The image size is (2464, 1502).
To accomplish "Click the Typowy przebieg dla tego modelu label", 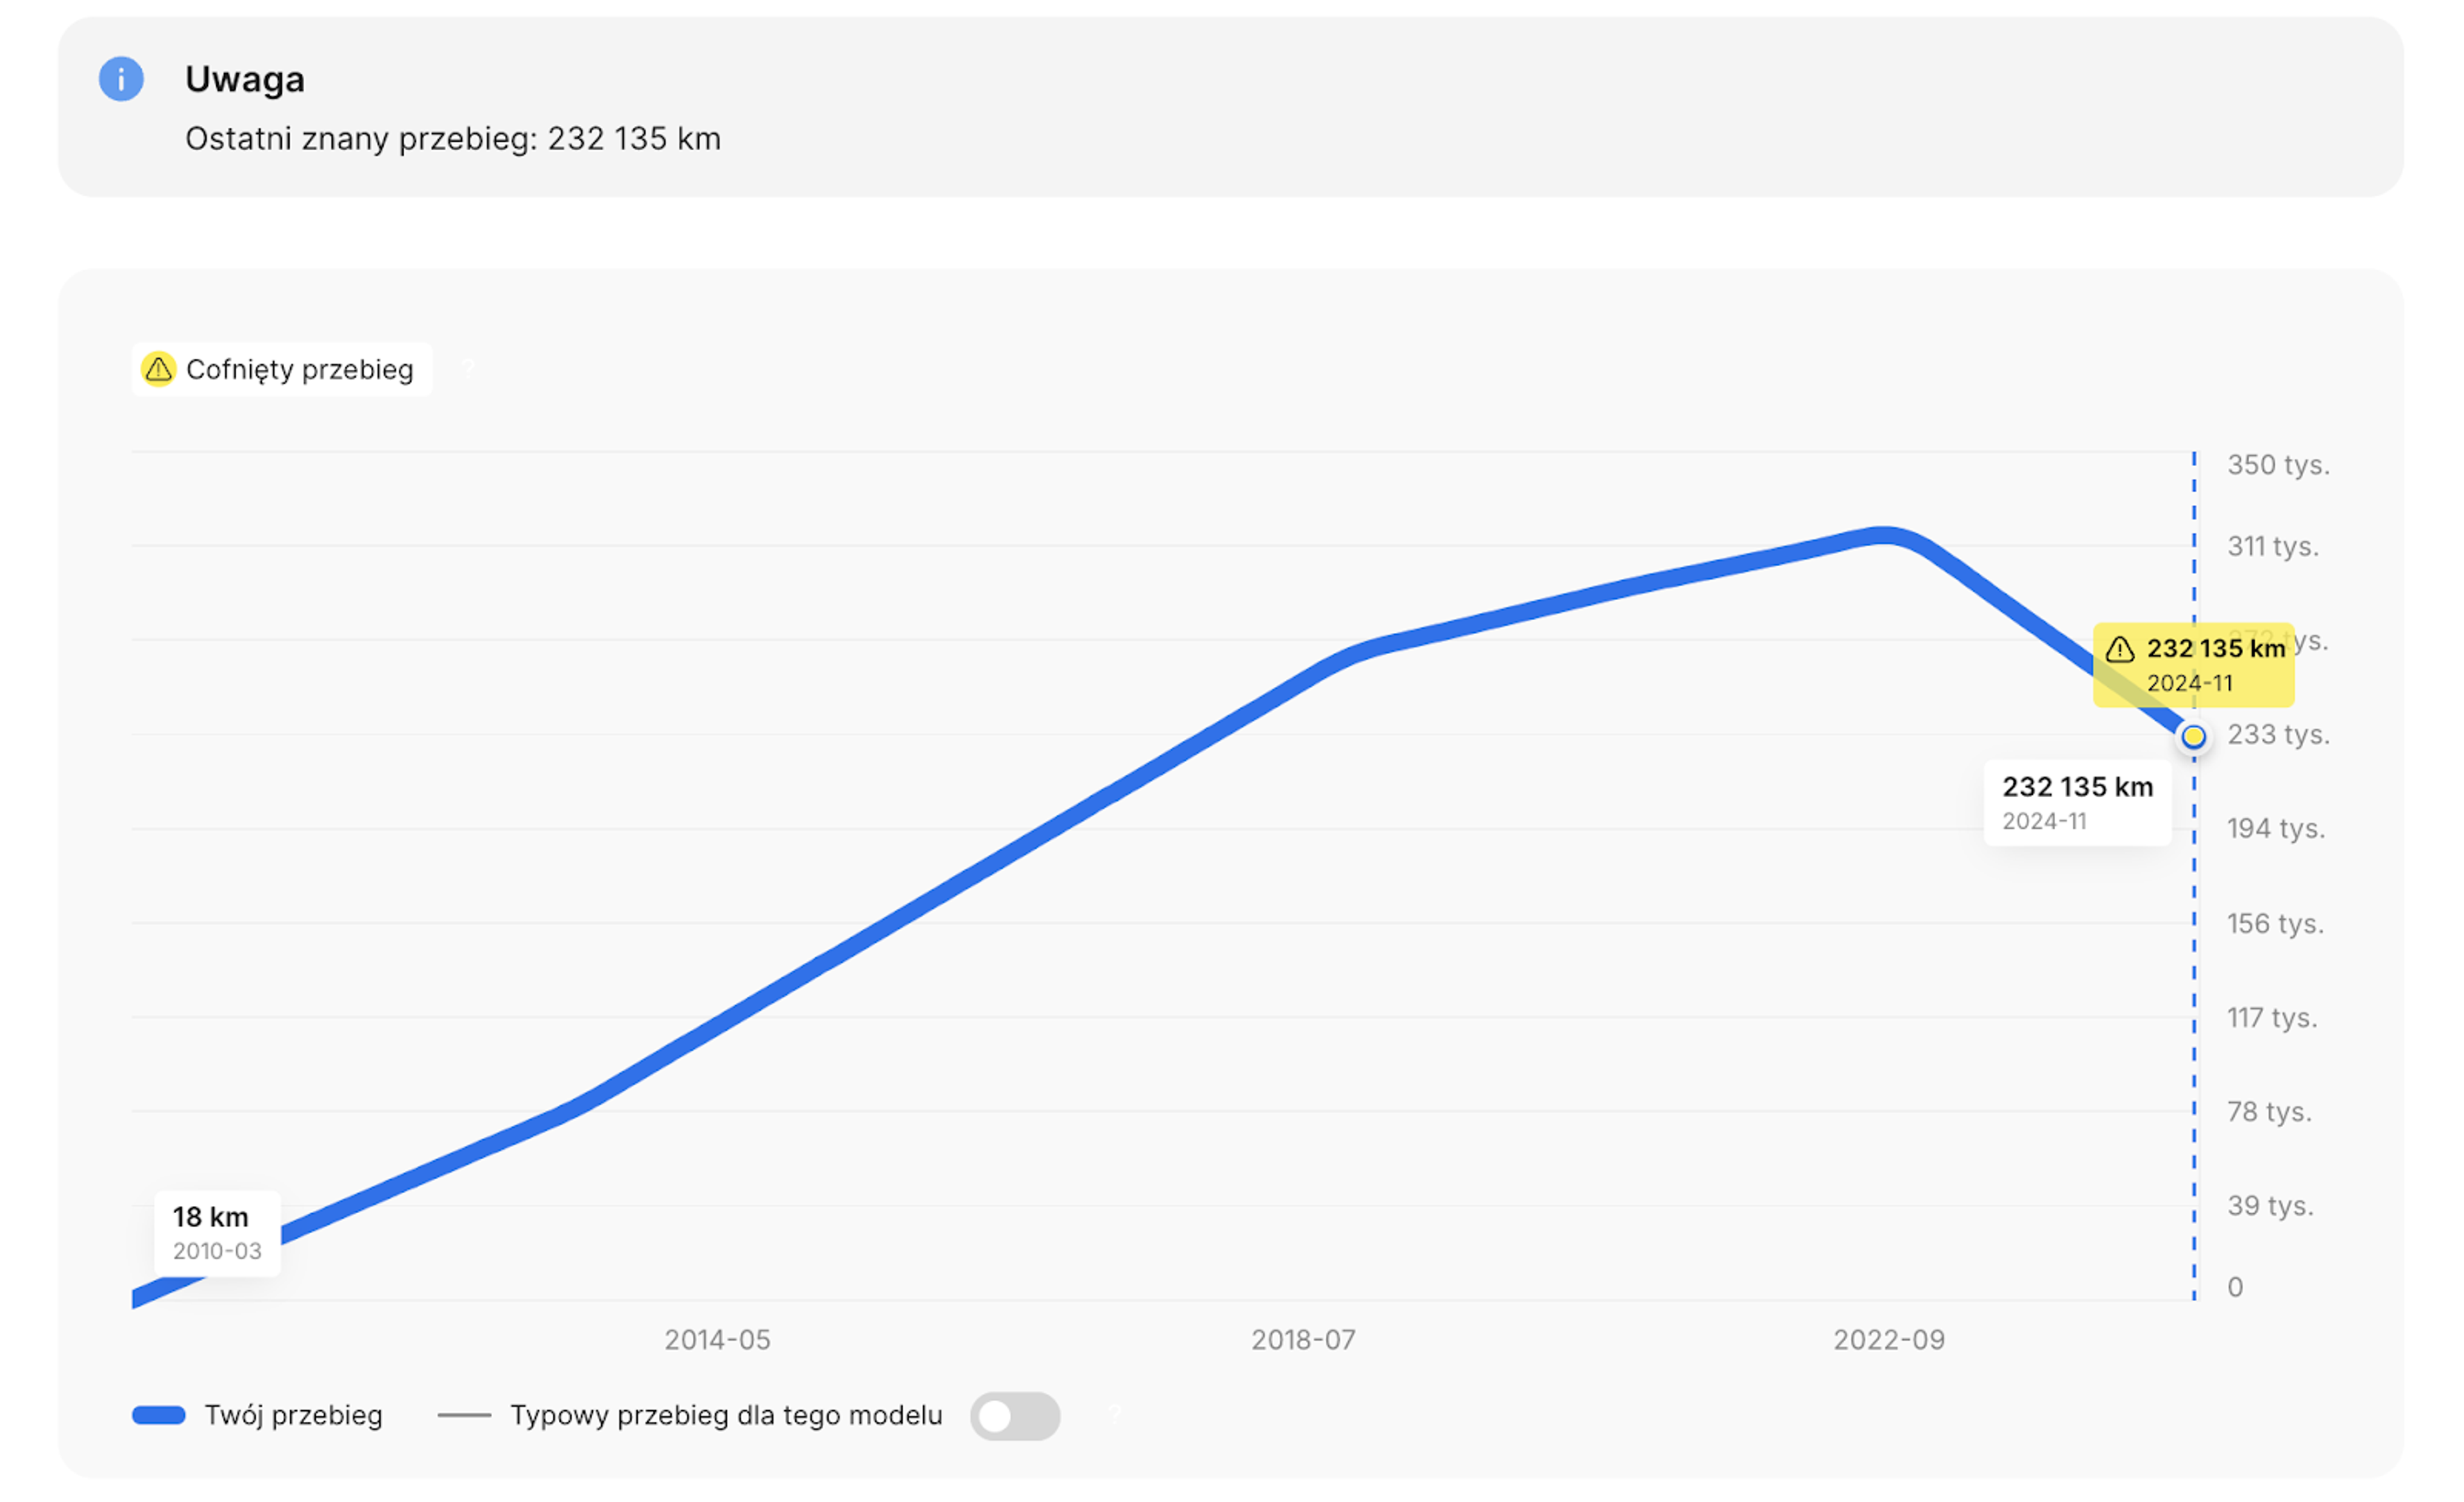I will click(726, 1415).
